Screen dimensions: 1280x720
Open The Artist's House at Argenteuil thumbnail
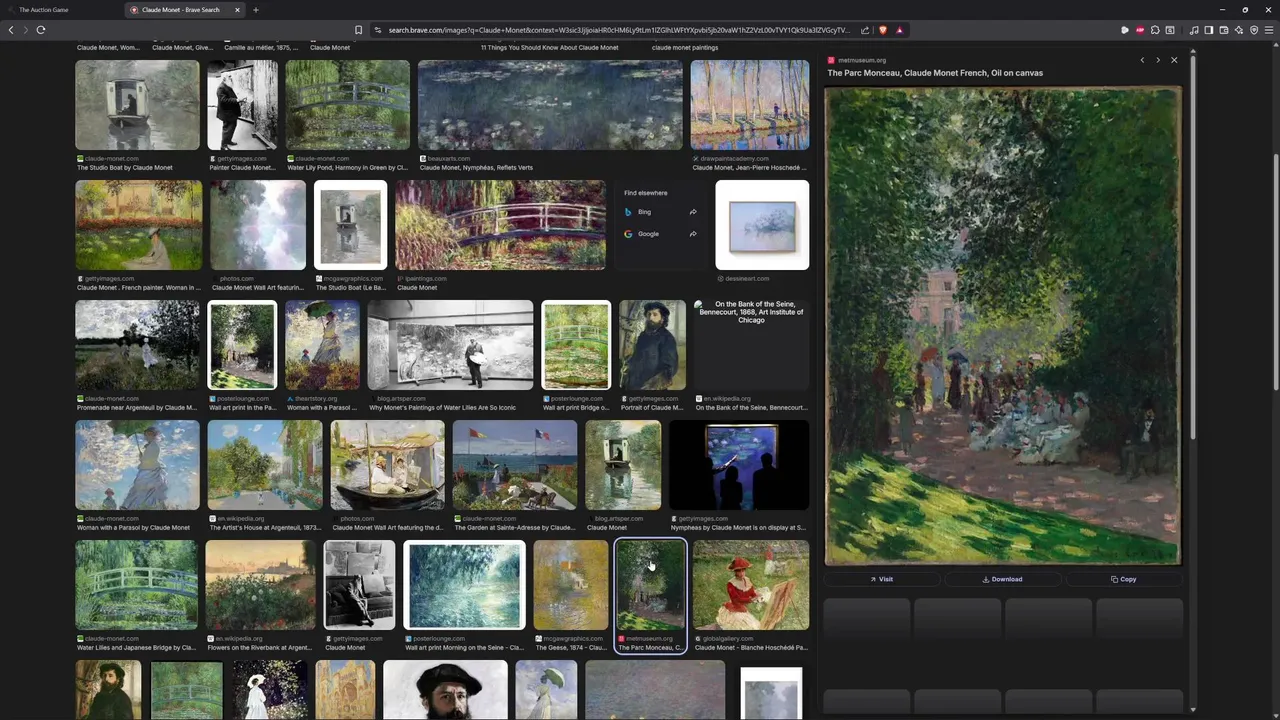coord(265,465)
